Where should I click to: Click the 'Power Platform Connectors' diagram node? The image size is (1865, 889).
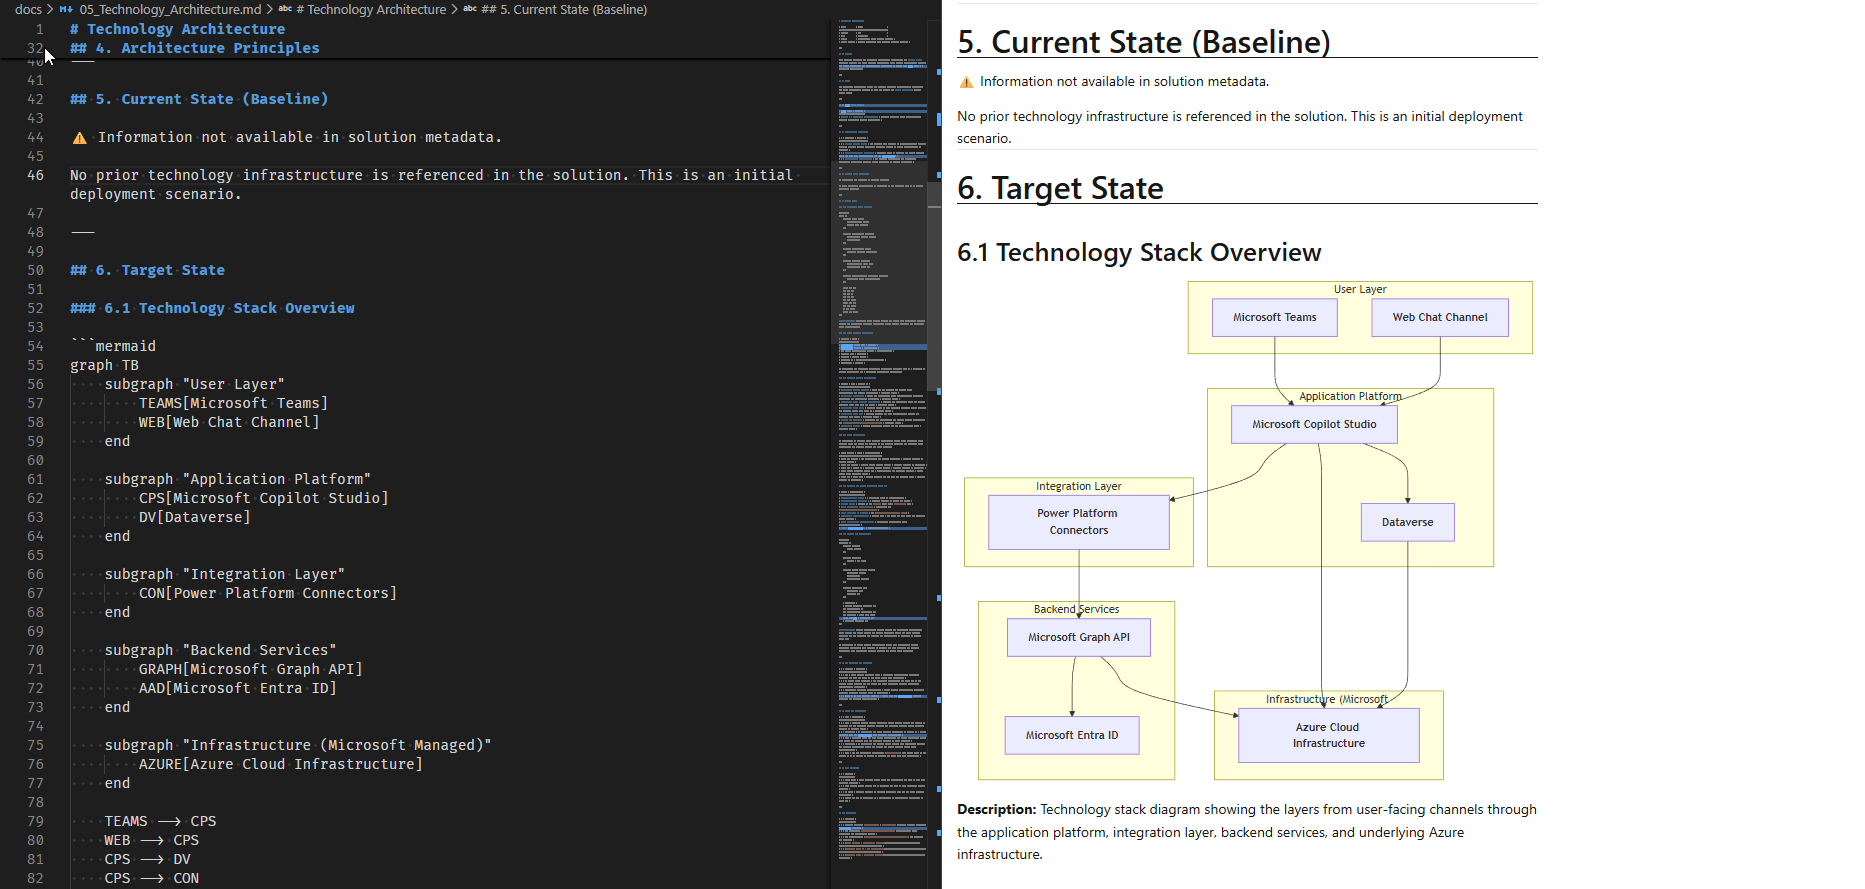[x=1078, y=522]
